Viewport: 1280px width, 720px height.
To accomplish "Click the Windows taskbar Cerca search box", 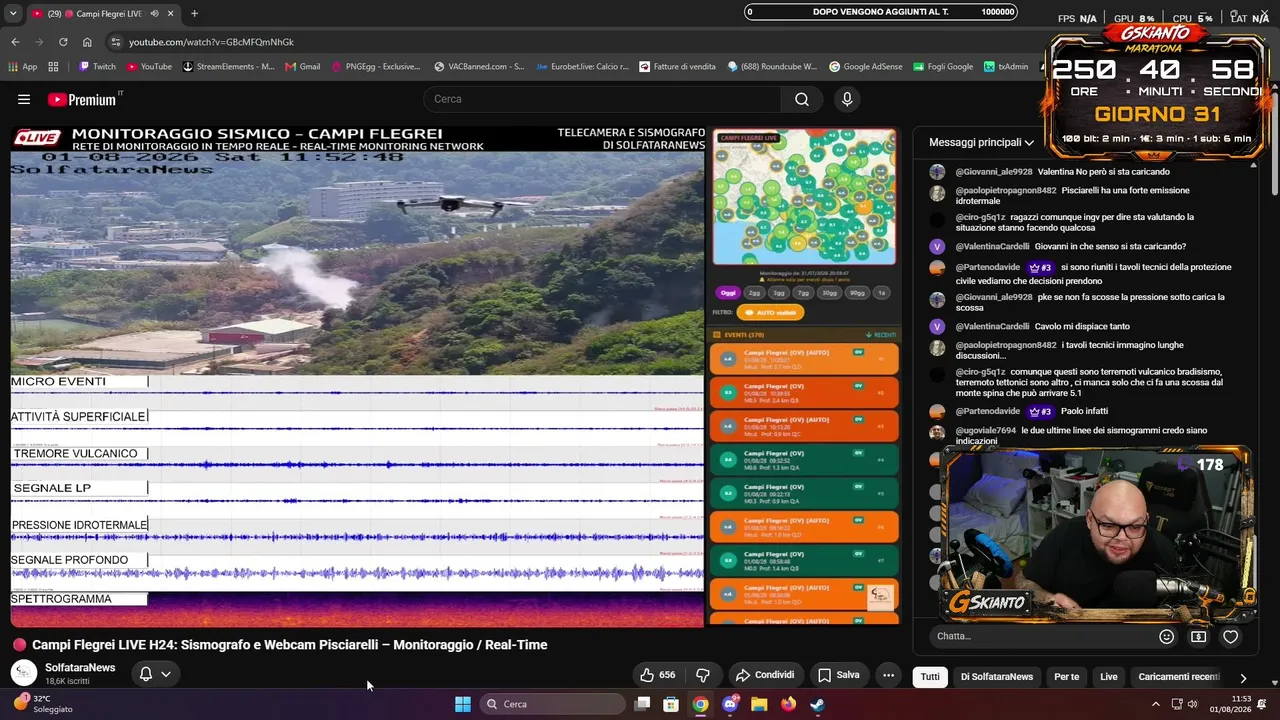I will click(x=554, y=704).
